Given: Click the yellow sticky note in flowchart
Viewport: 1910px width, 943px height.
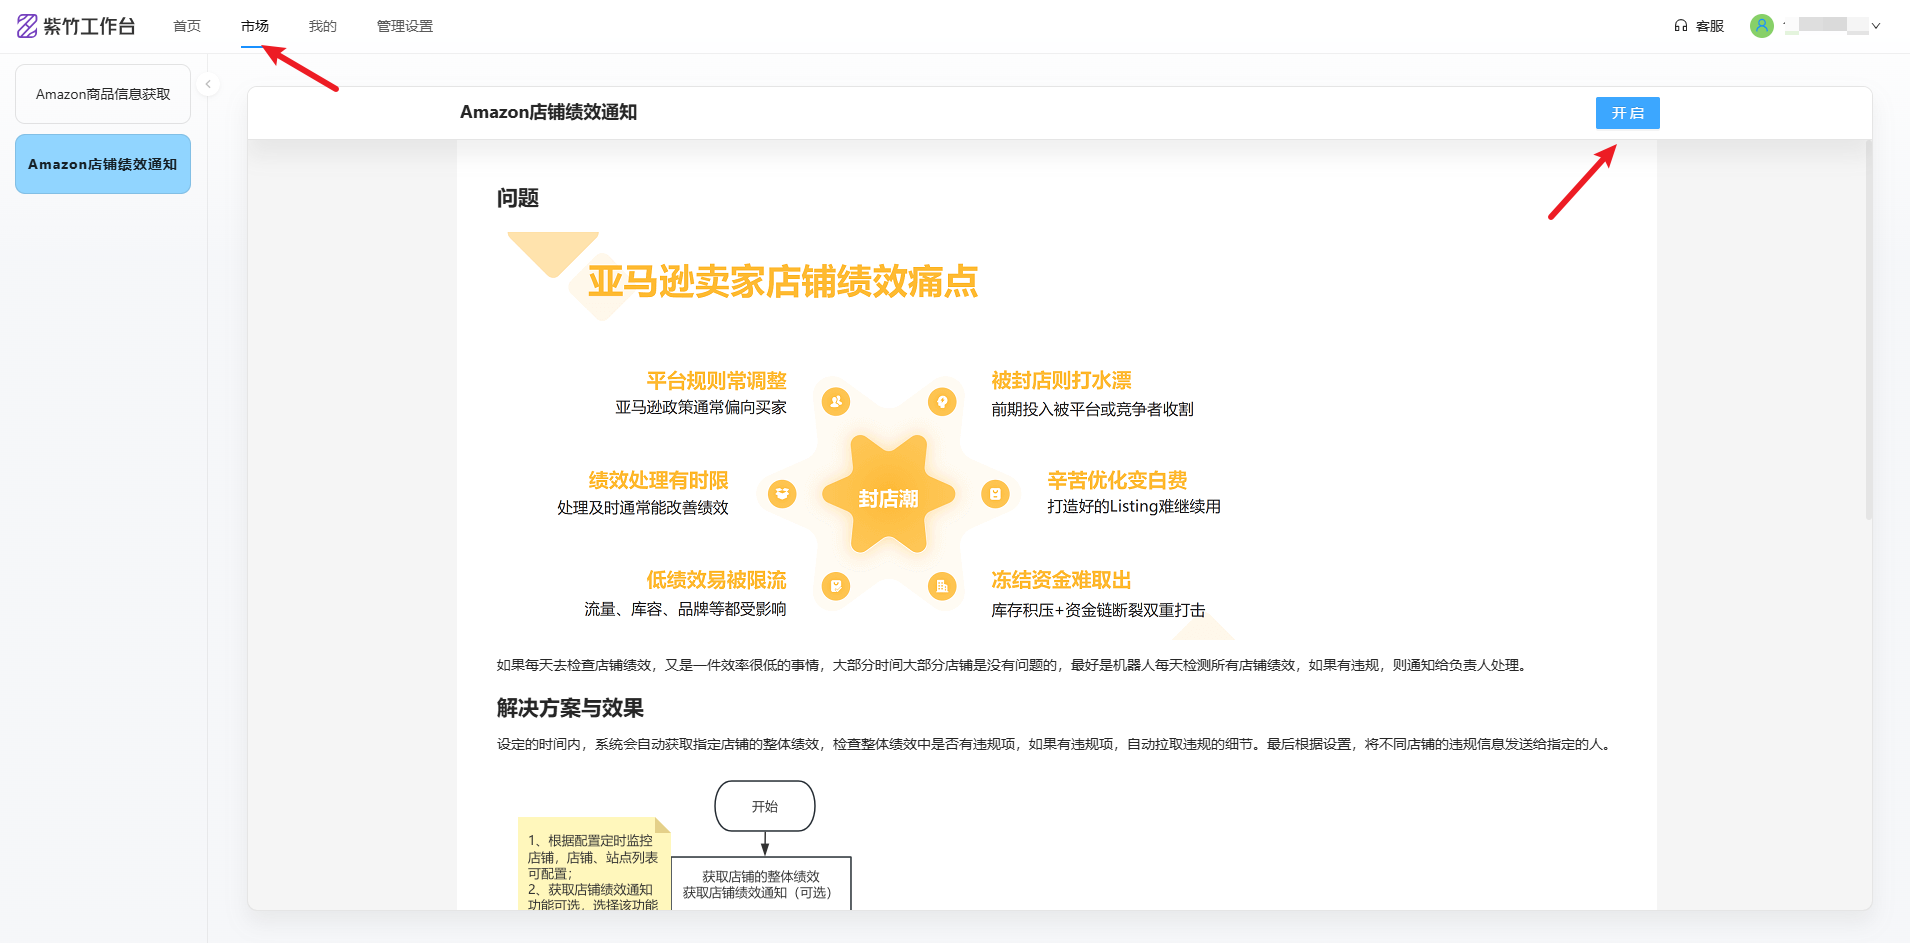Looking at the screenshot, I should [x=594, y=864].
